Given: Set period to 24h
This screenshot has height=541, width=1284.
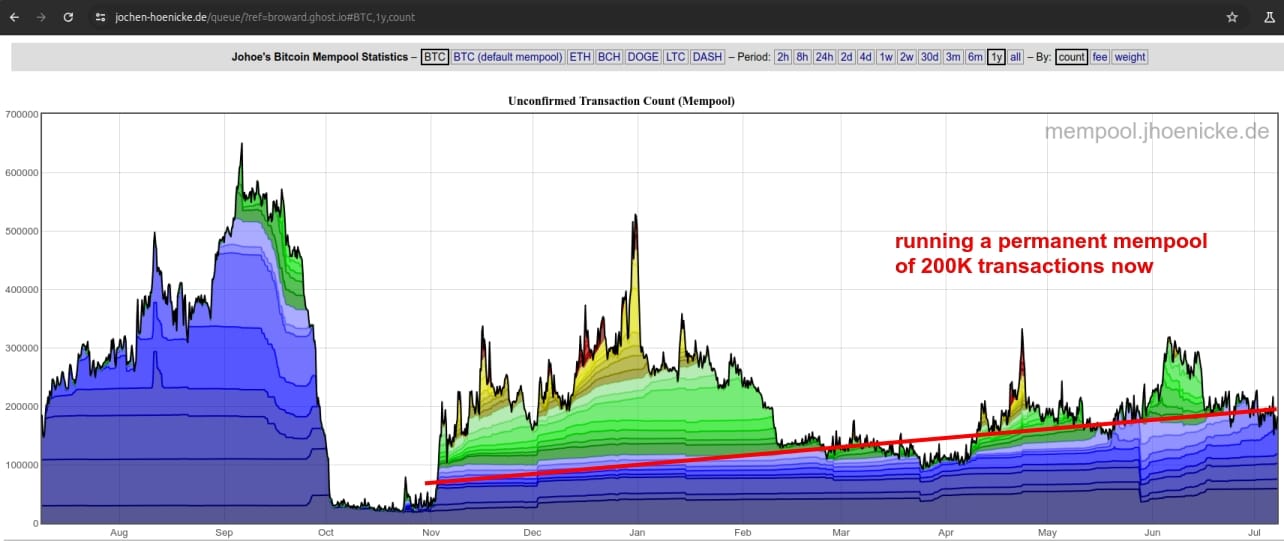Looking at the screenshot, I should (x=824, y=57).
